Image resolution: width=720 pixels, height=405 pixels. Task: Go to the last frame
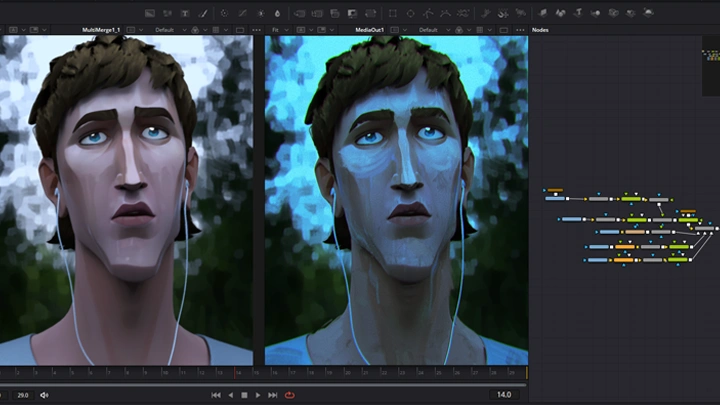click(x=273, y=395)
